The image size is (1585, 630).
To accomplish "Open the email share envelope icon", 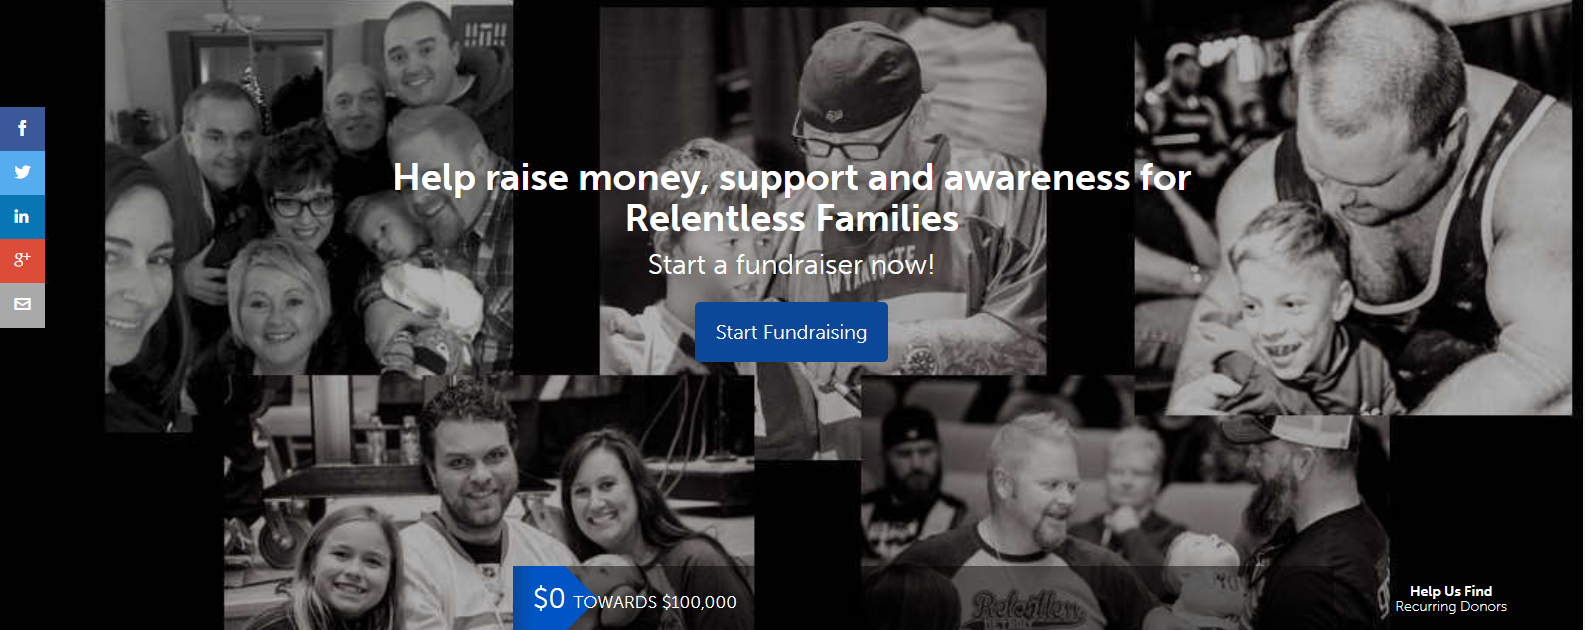I will point(22,305).
